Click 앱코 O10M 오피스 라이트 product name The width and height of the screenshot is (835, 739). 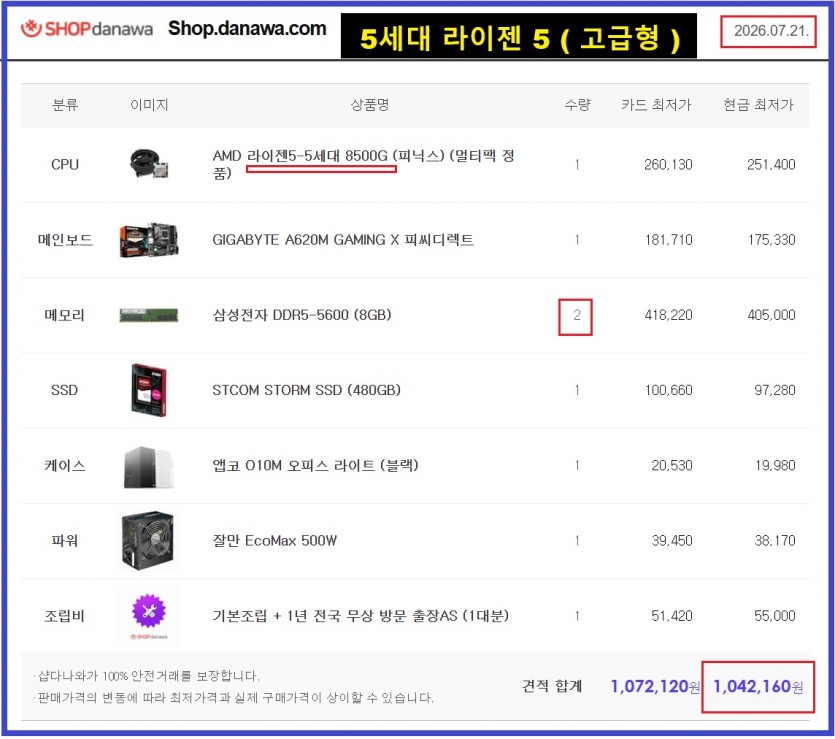coord(315,465)
